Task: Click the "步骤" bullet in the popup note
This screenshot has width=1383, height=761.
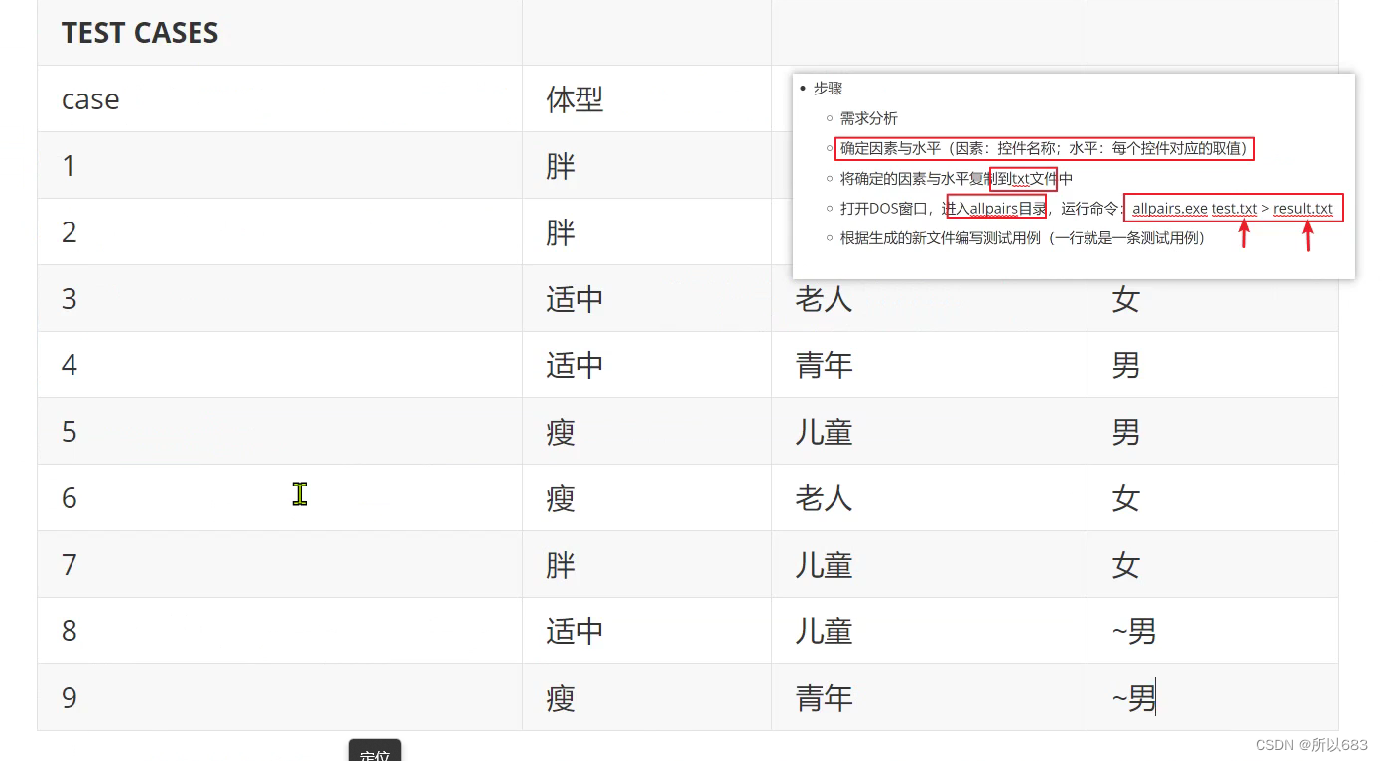Action: (x=828, y=88)
